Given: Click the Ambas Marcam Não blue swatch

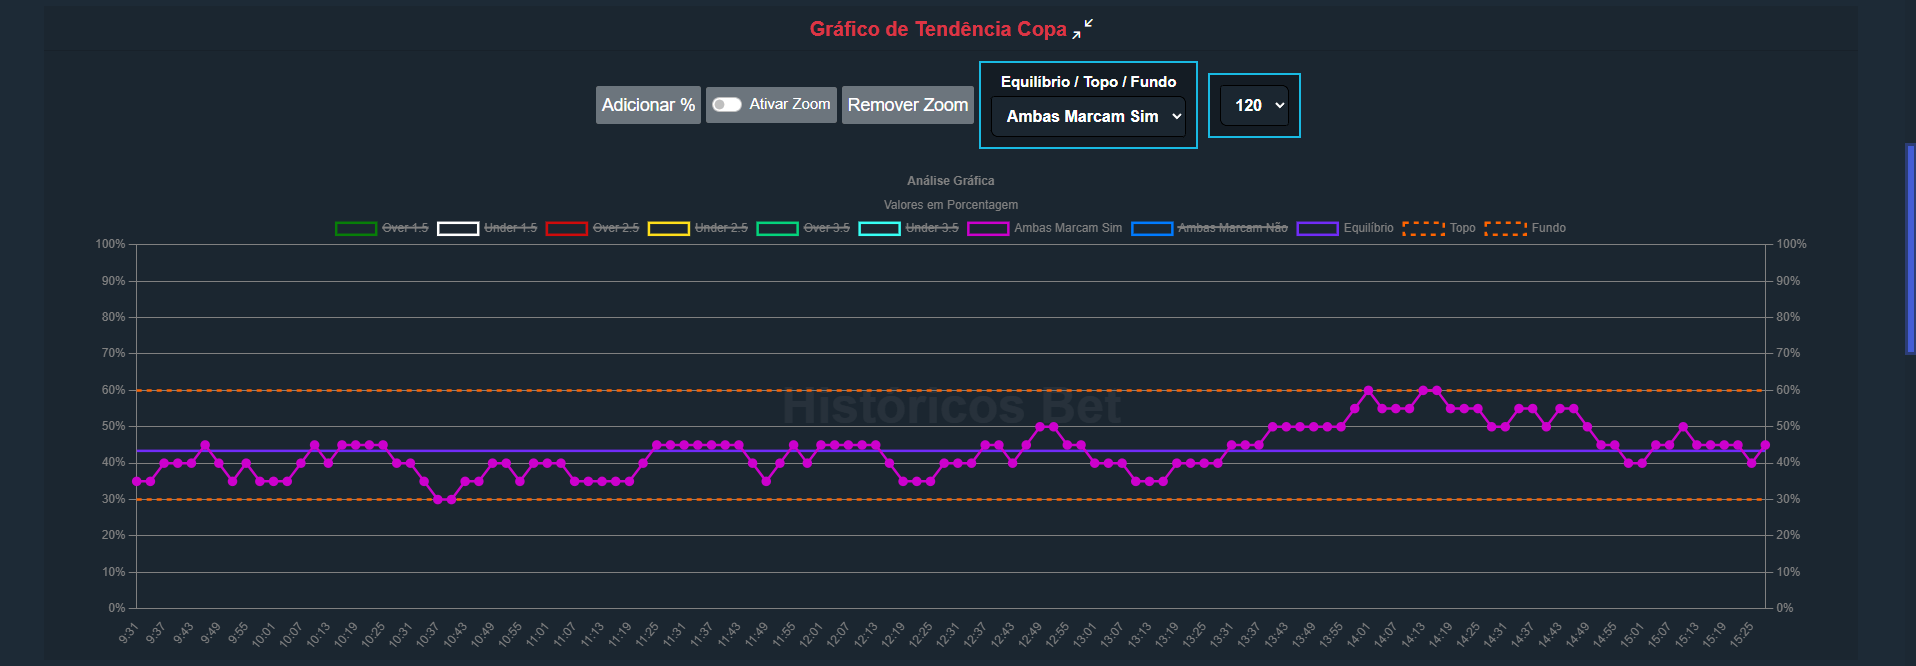Looking at the screenshot, I should (1152, 228).
